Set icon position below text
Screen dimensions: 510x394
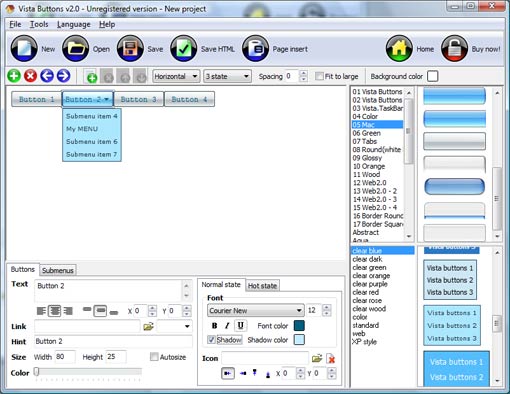pyautogui.click(x=268, y=374)
